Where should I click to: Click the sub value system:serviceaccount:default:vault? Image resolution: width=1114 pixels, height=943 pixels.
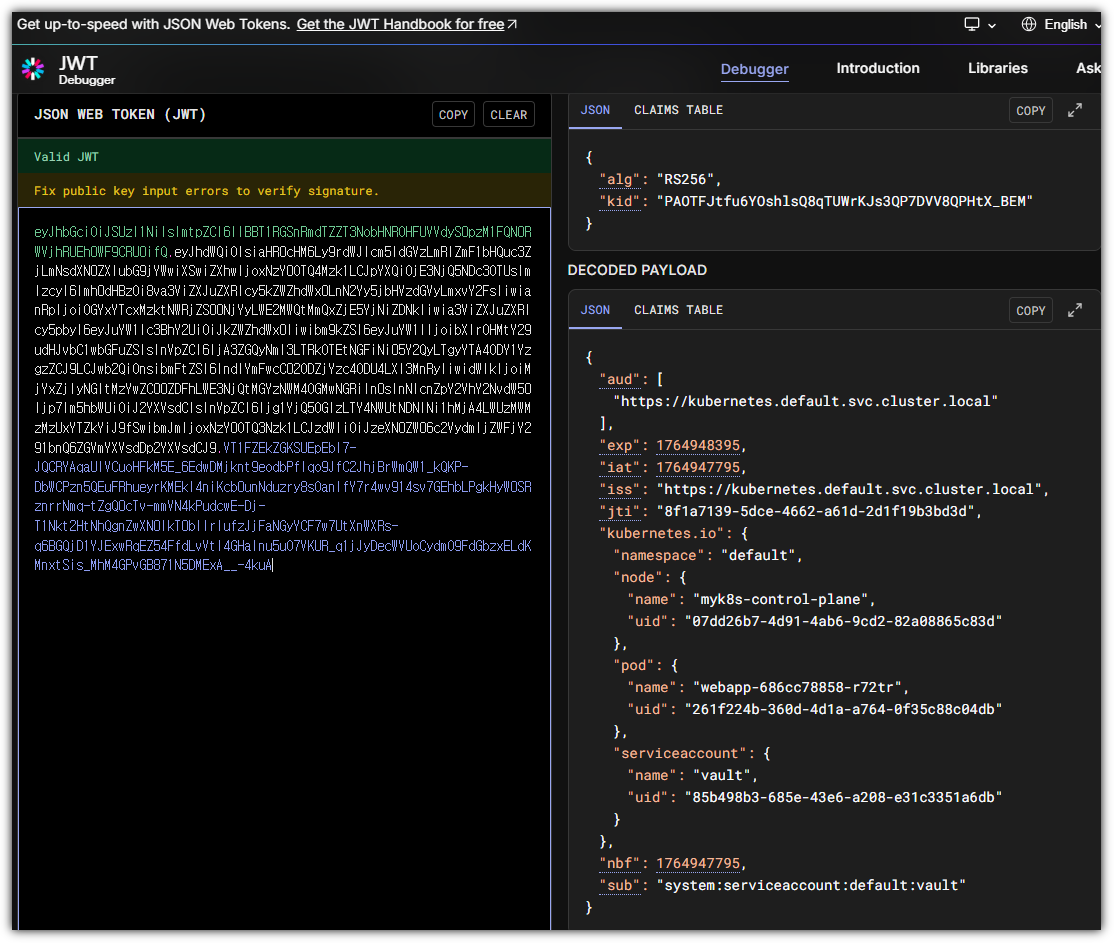coord(811,885)
